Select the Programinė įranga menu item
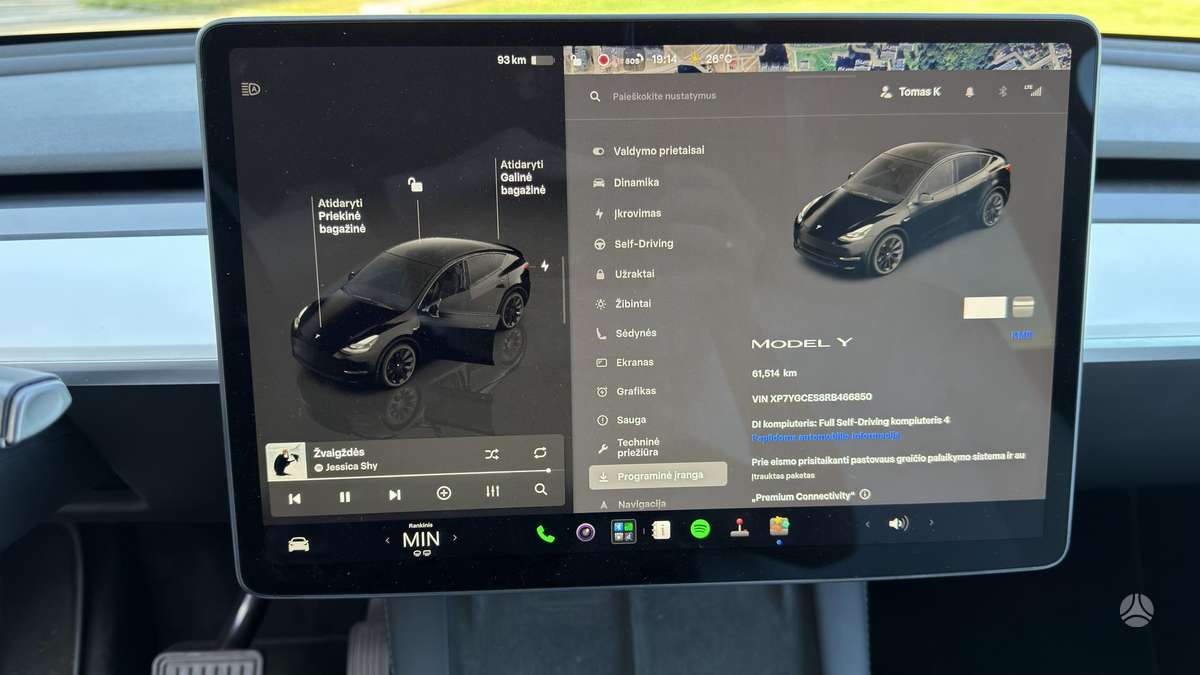The image size is (1200, 675). pos(658,476)
